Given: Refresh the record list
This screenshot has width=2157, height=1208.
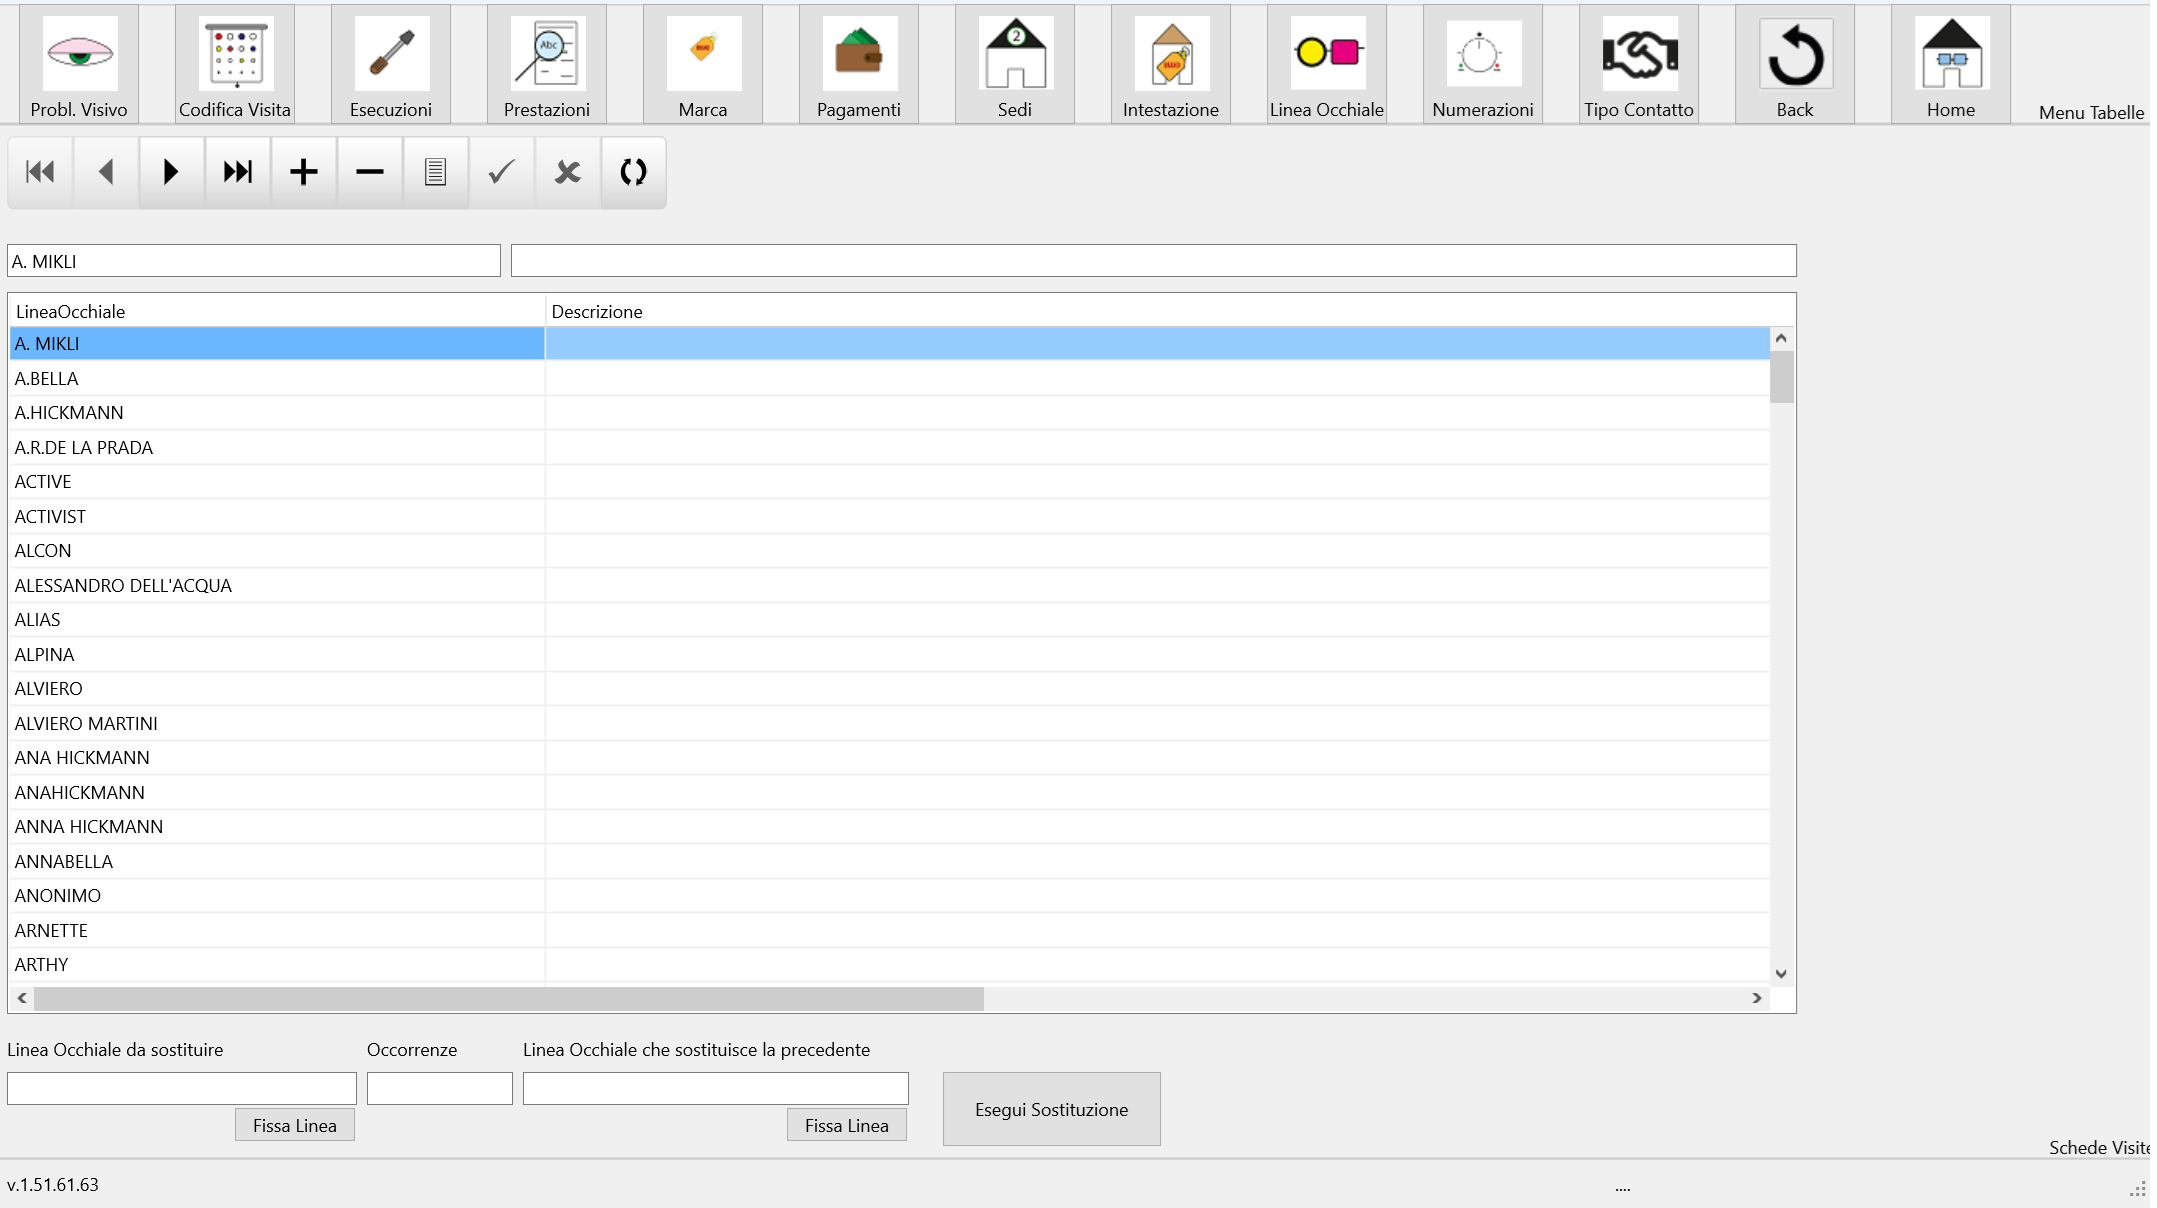Looking at the screenshot, I should coord(634,172).
